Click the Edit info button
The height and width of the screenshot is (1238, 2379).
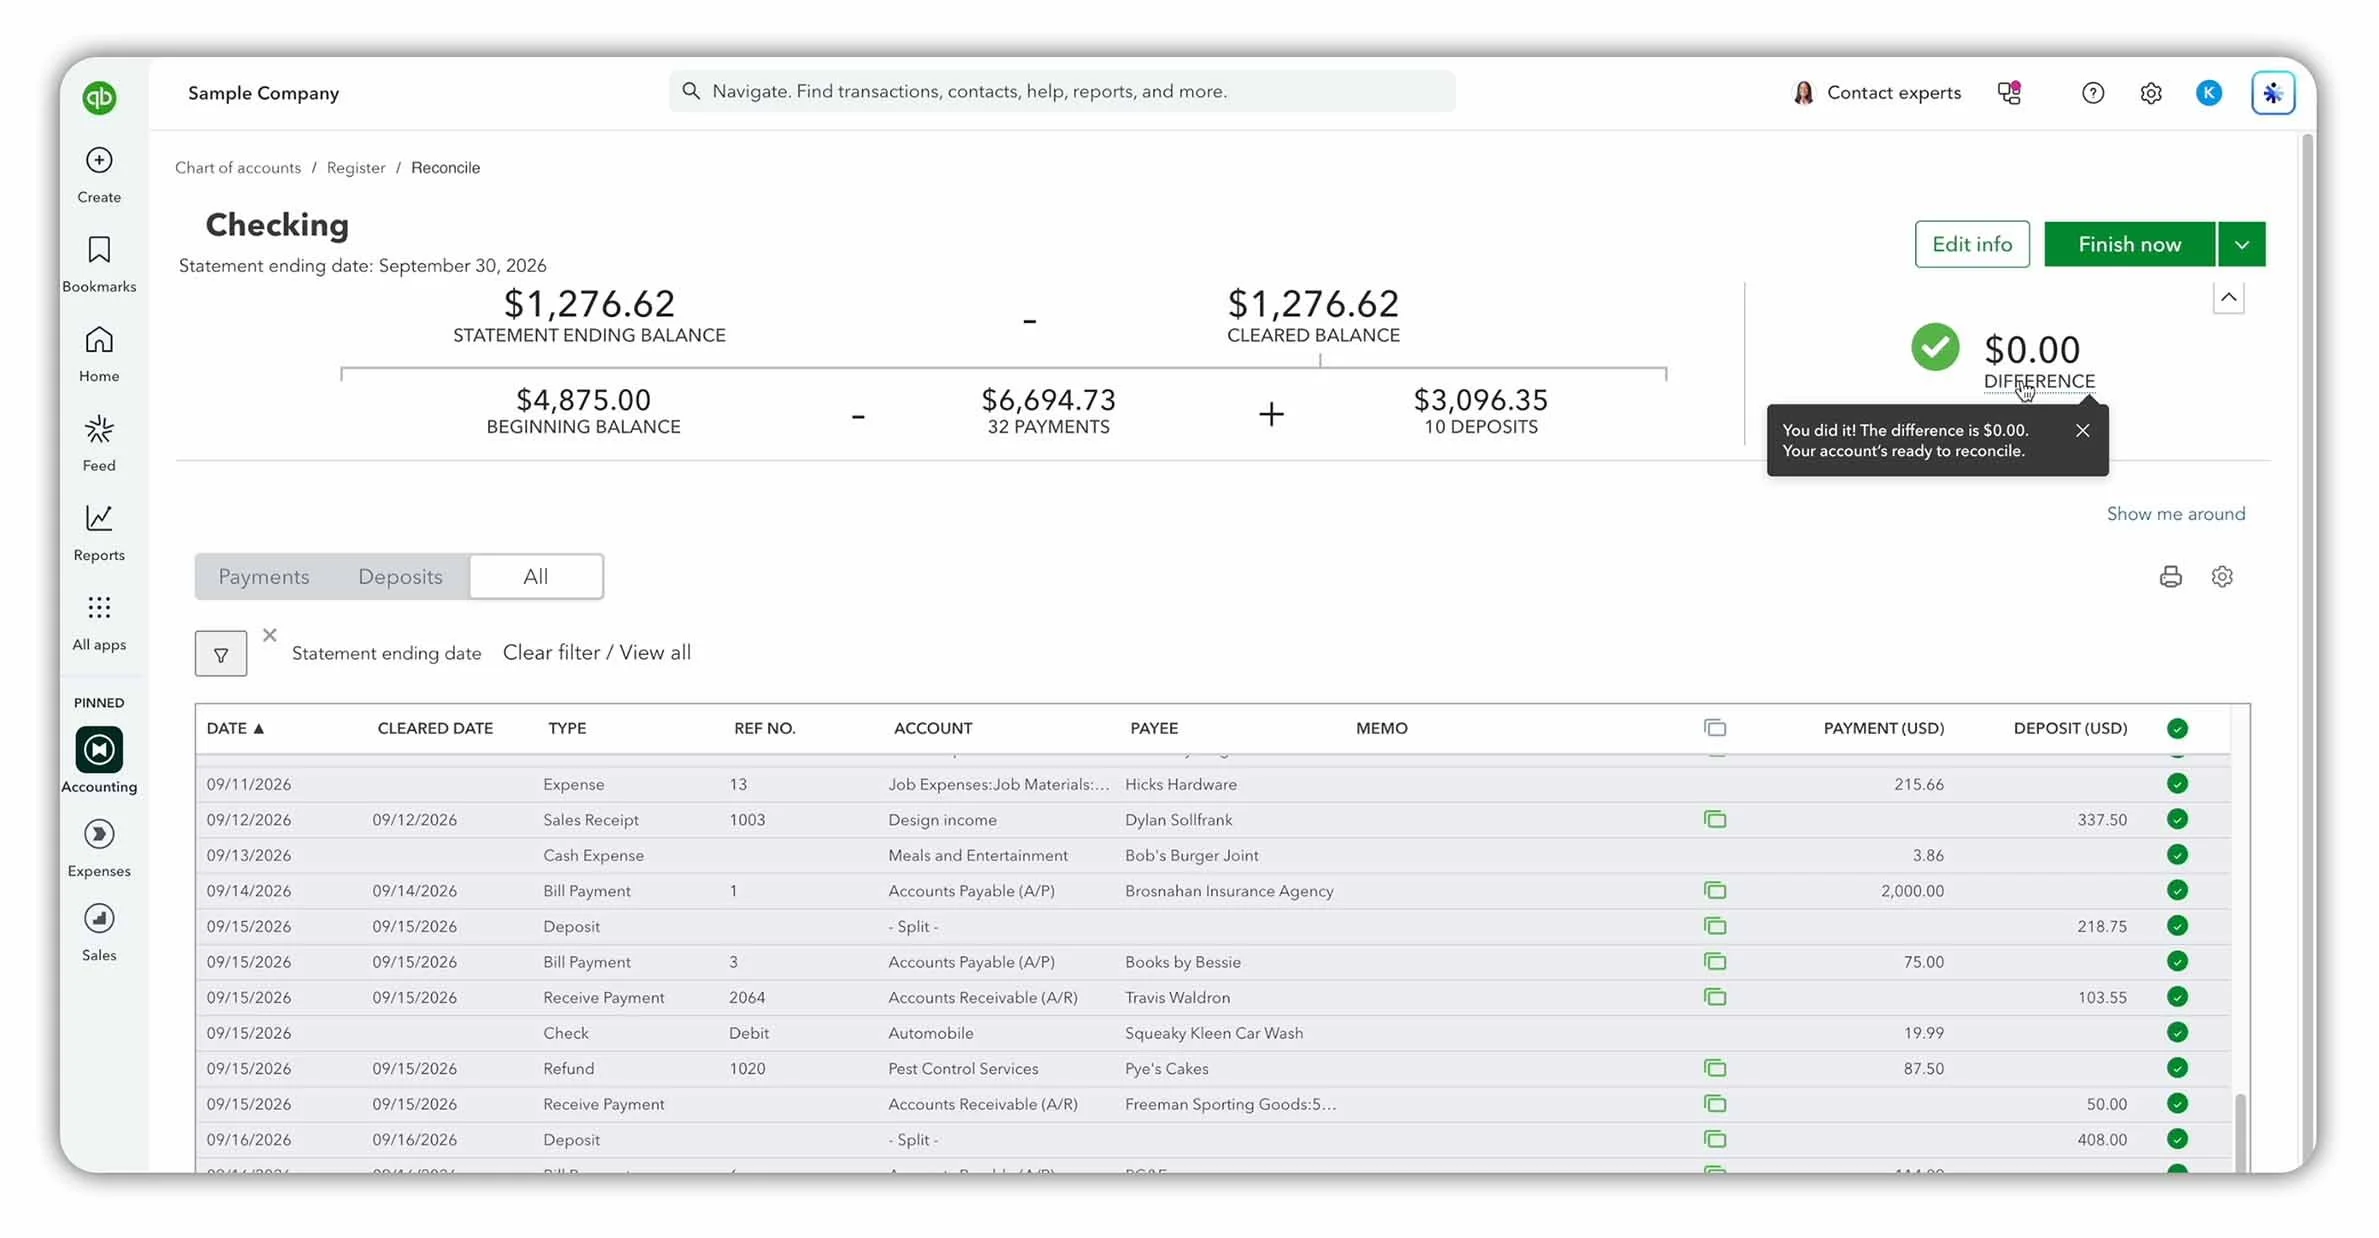coord(1972,244)
